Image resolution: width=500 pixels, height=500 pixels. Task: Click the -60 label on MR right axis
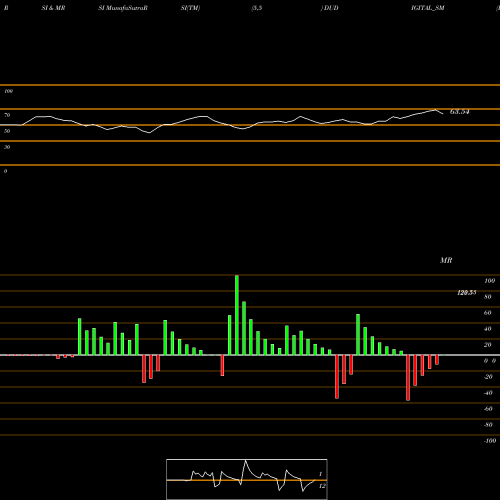click(488, 409)
